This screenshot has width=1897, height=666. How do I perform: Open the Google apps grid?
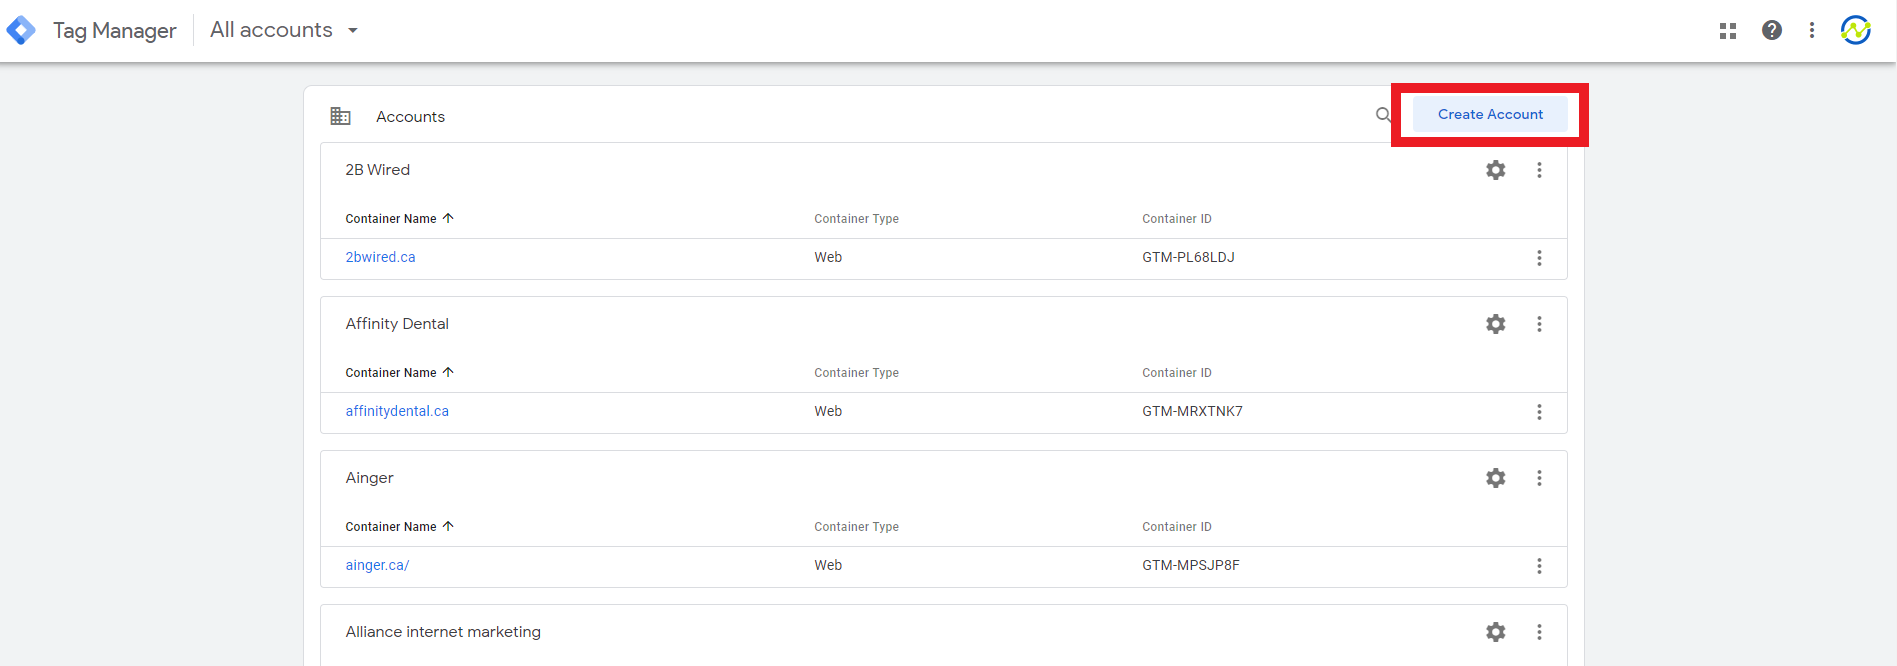1727,31
